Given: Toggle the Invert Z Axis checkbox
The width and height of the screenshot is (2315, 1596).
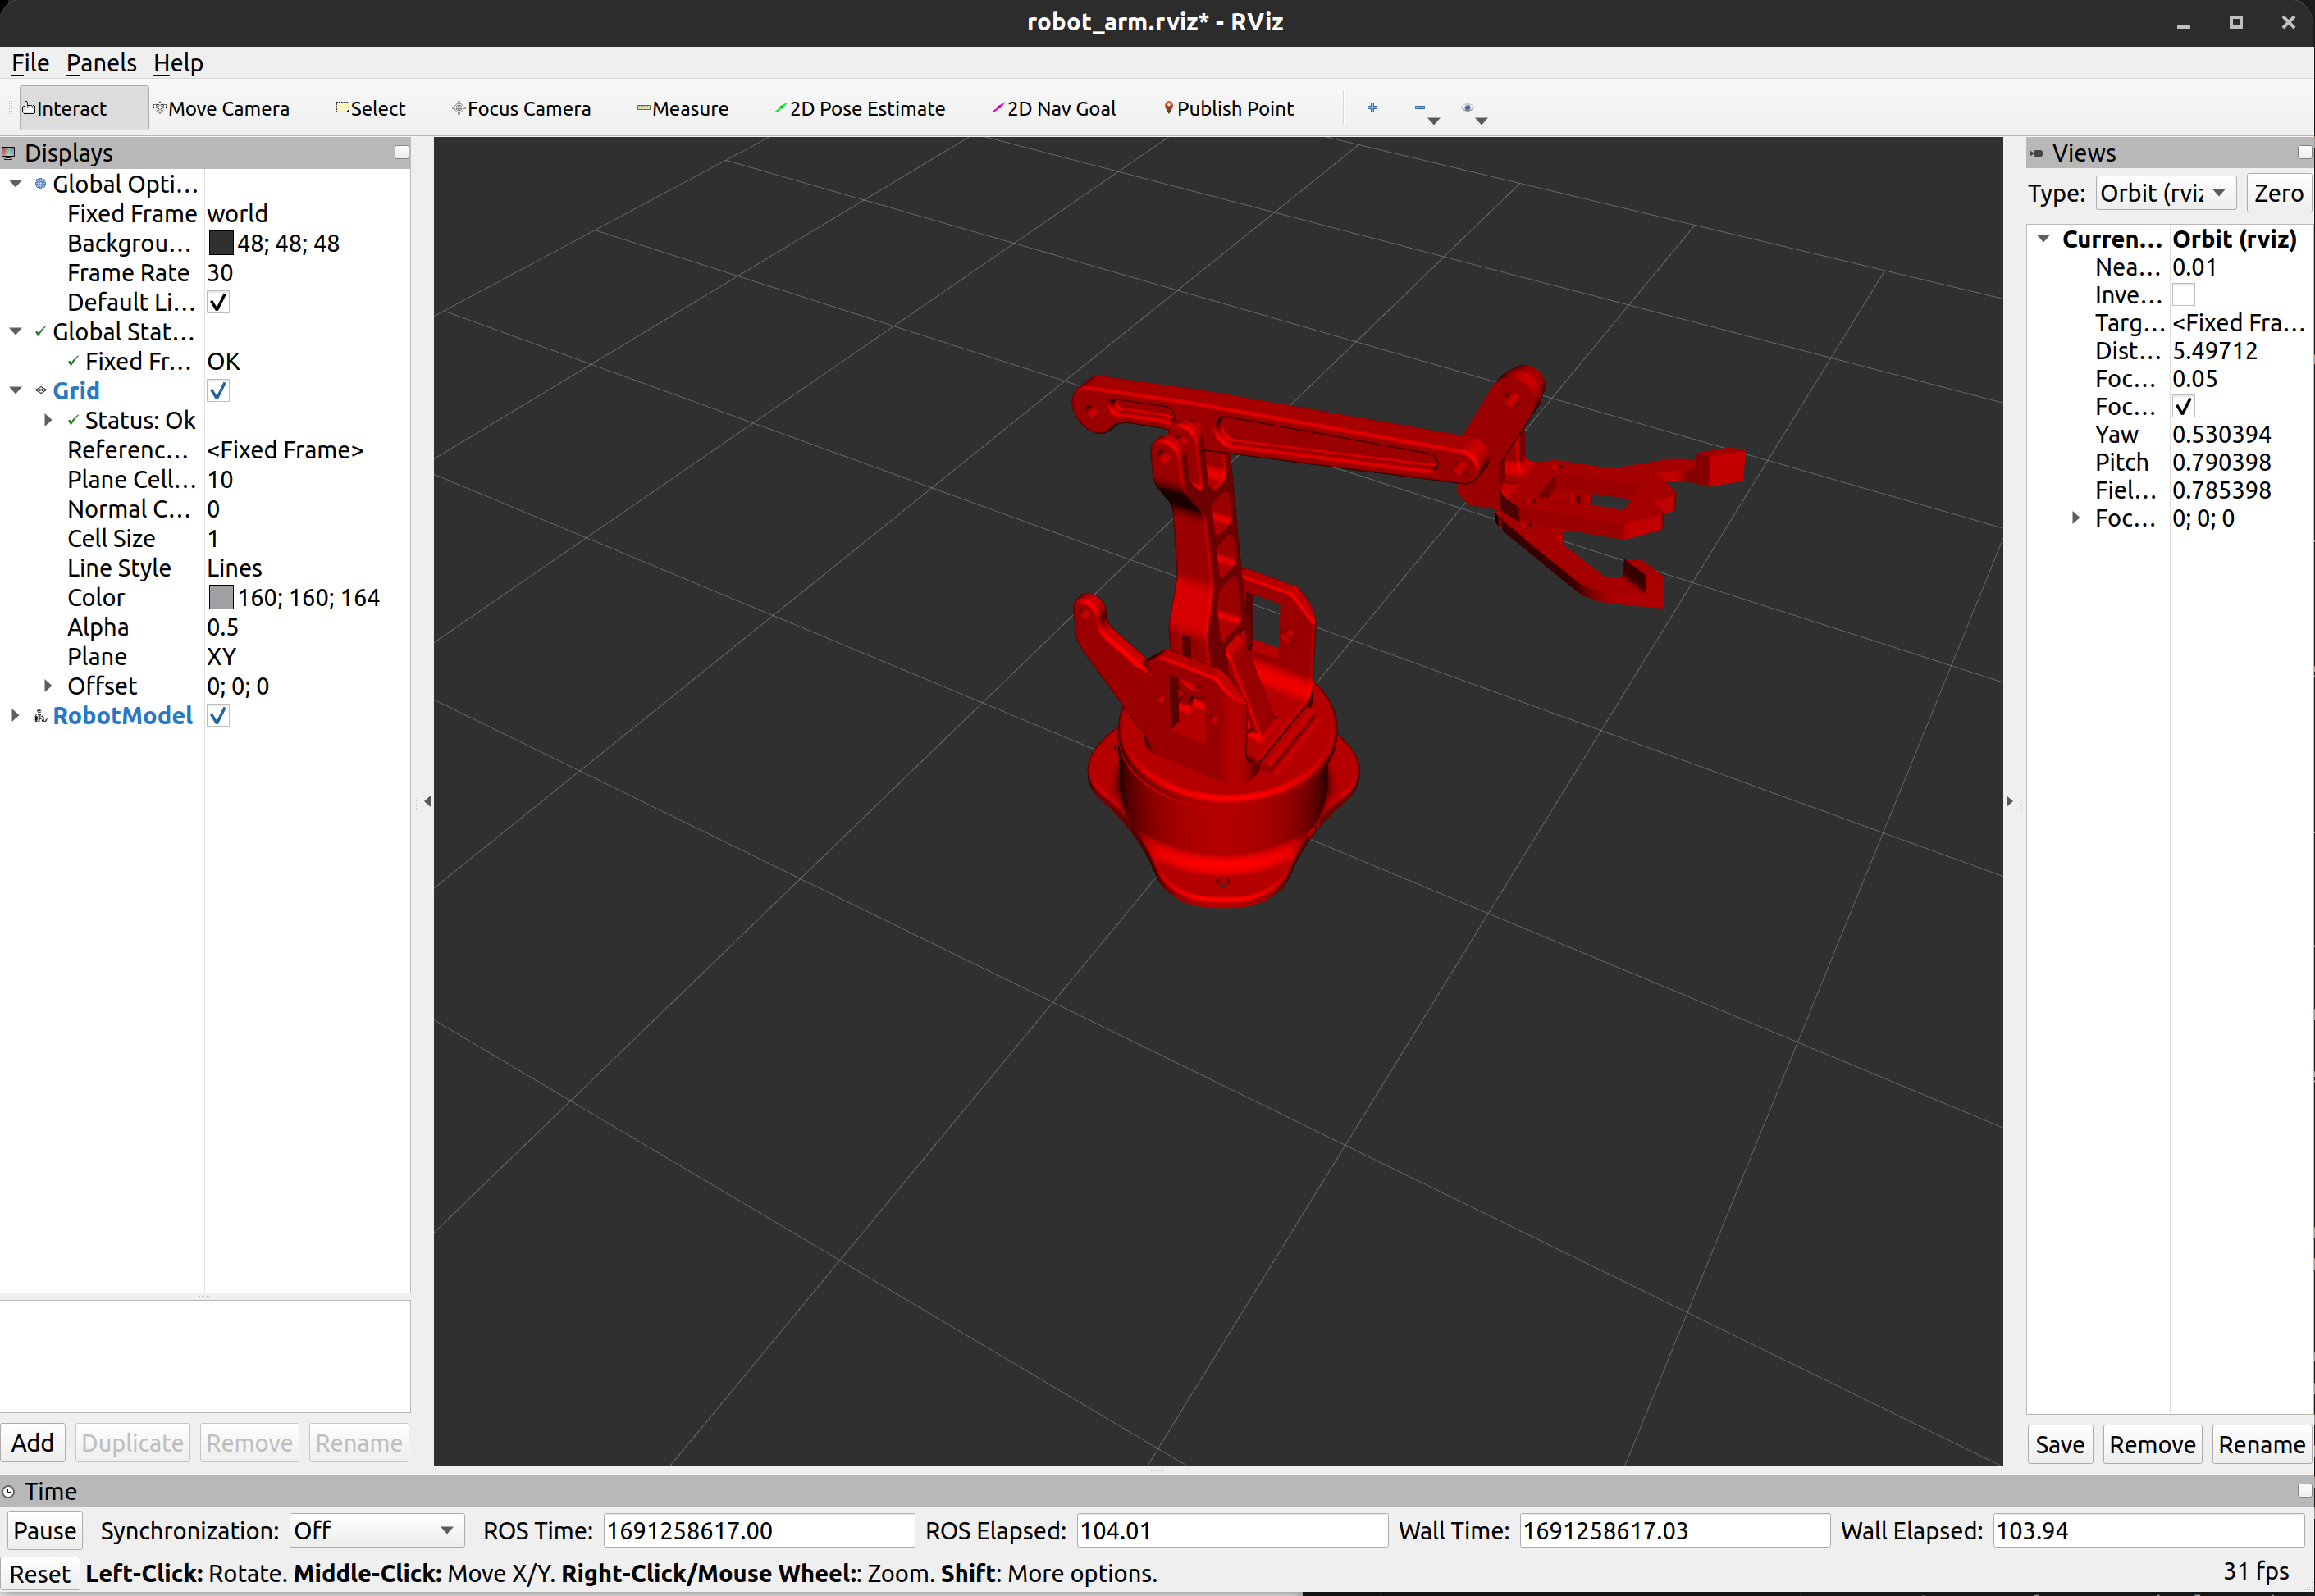Looking at the screenshot, I should [2183, 295].
